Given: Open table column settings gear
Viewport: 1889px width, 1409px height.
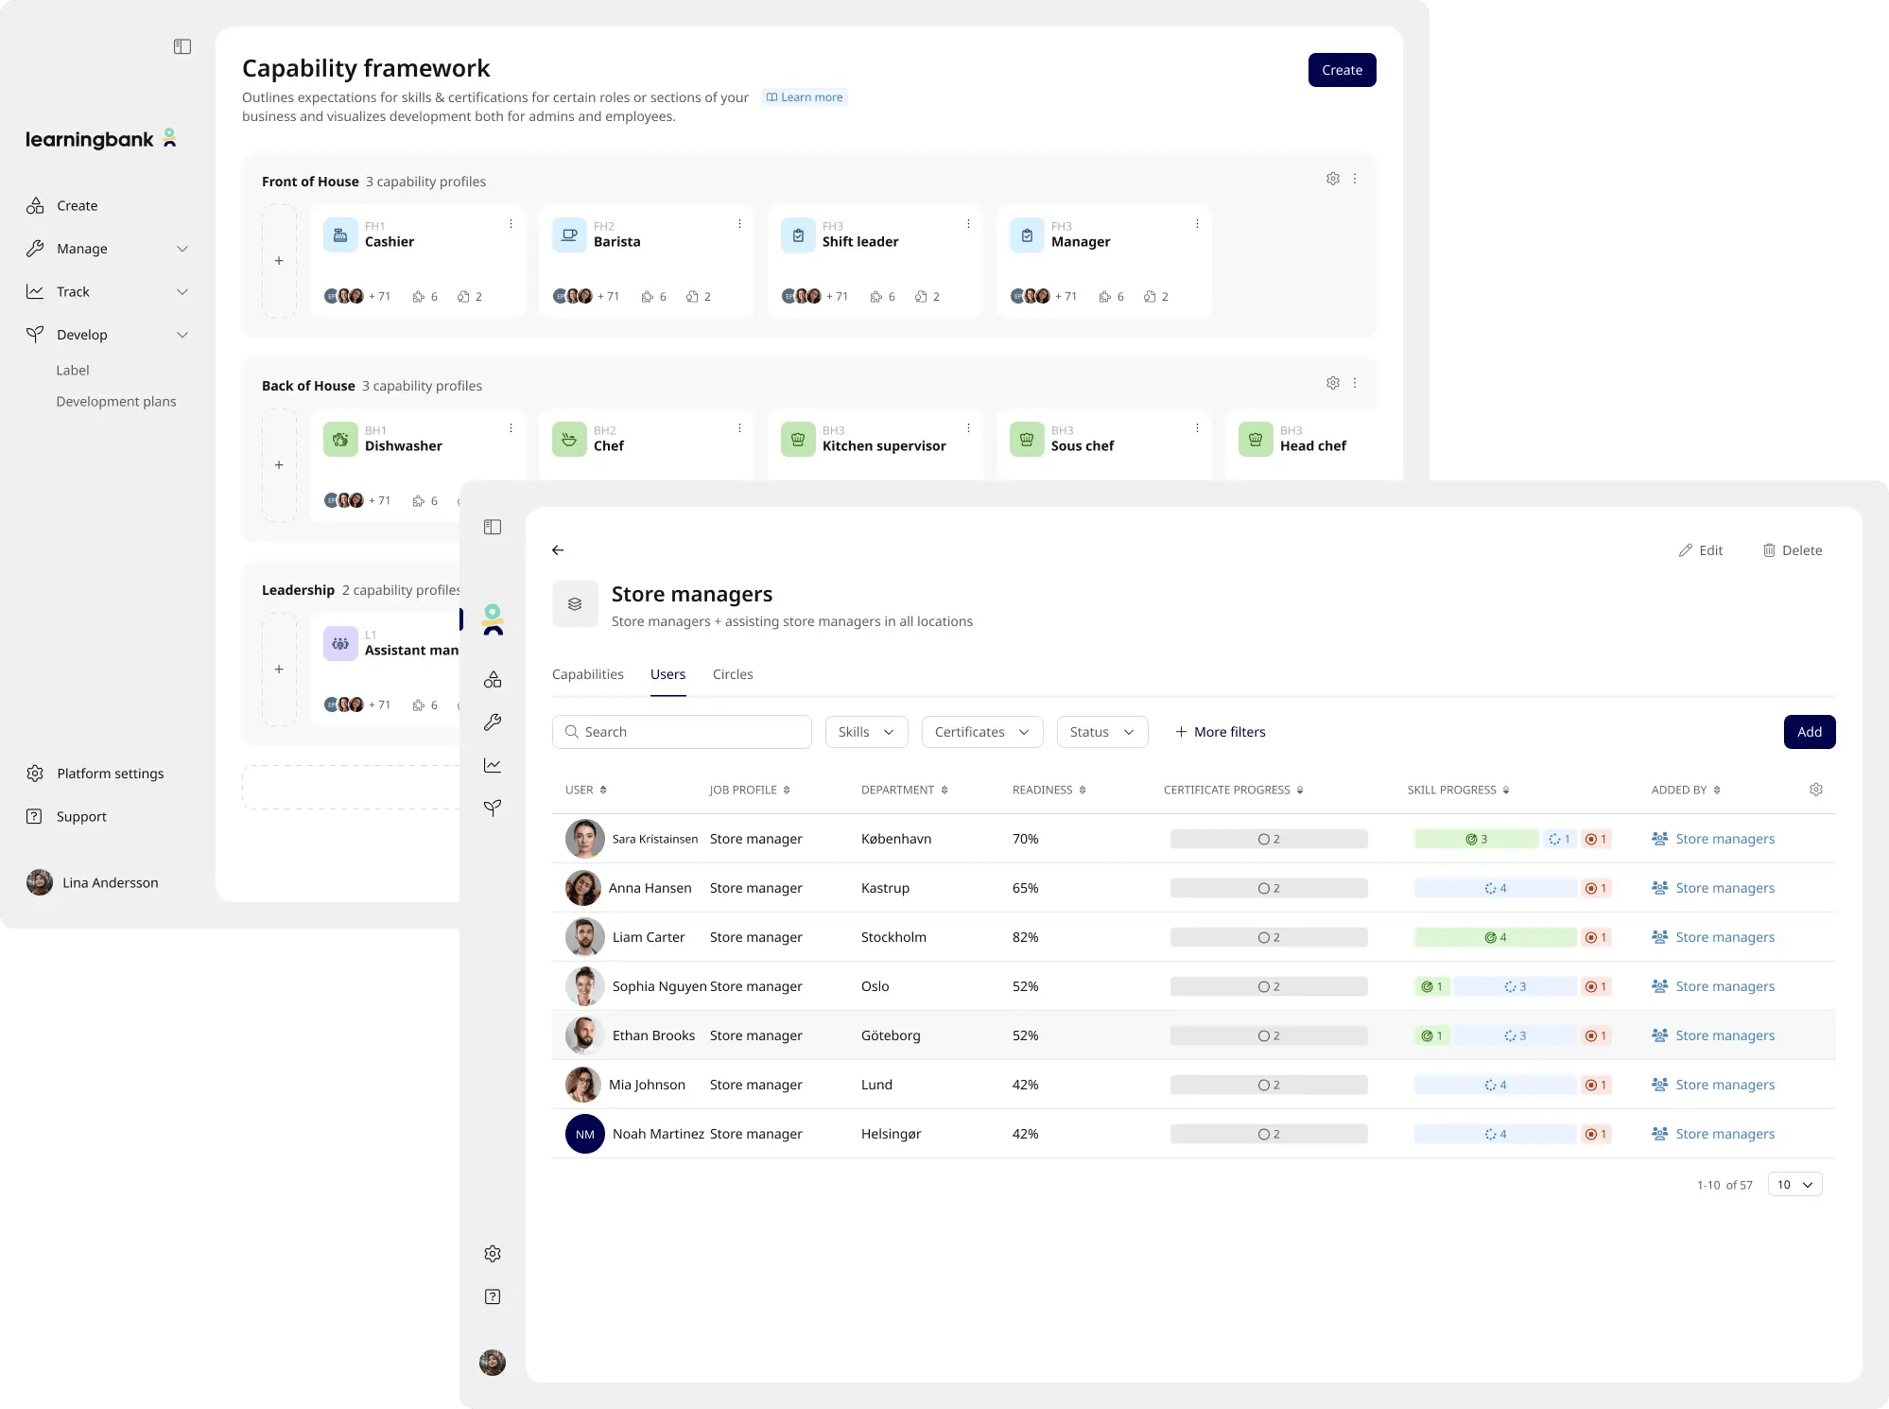Looking at the screenshot, I should coord(1816,790).
